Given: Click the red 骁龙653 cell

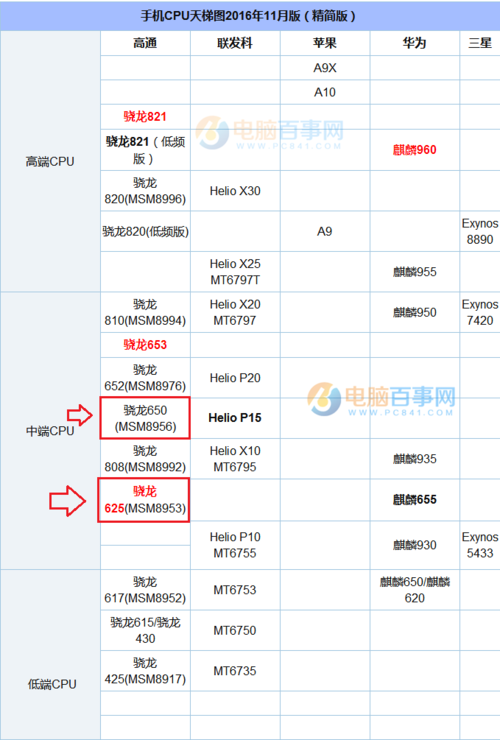Looking at the screenshot, I should click(145, 345).
